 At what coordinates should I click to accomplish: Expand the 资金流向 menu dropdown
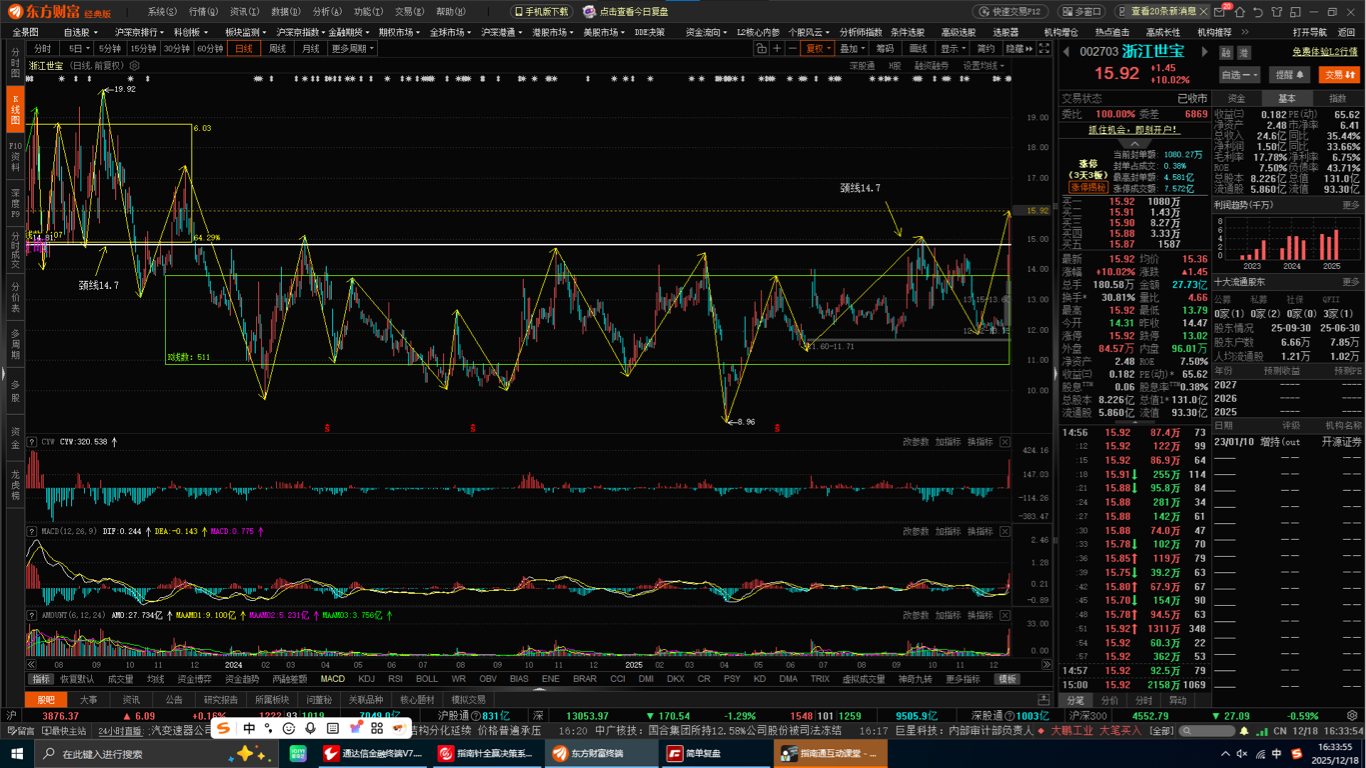point(706,32)
